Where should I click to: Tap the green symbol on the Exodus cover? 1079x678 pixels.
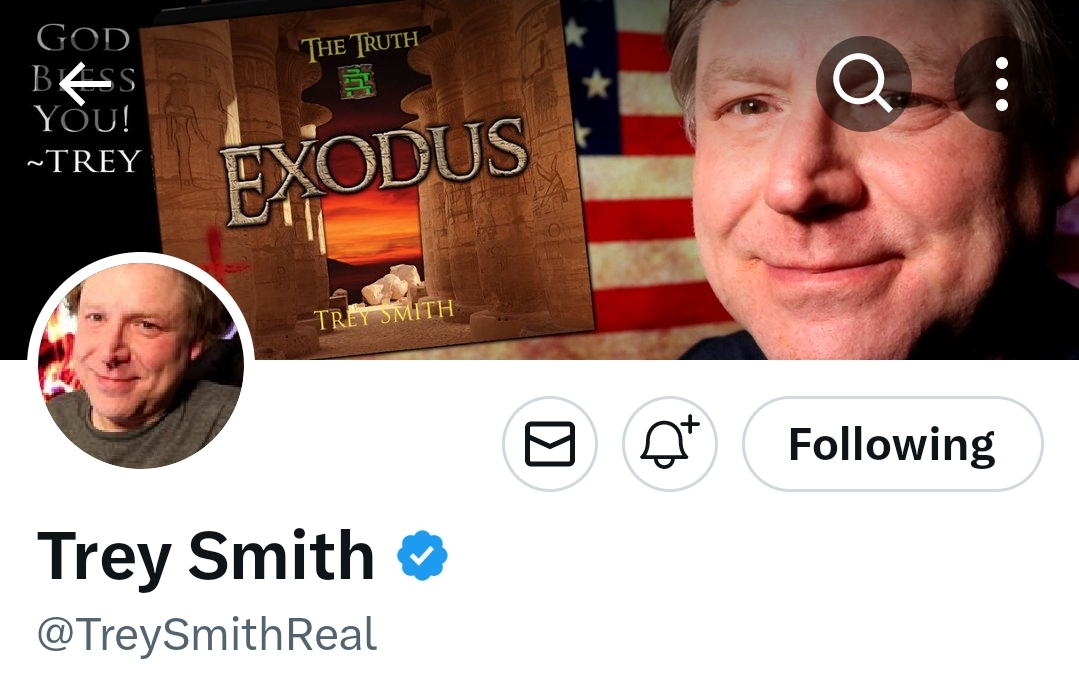[x=359, y=83]
